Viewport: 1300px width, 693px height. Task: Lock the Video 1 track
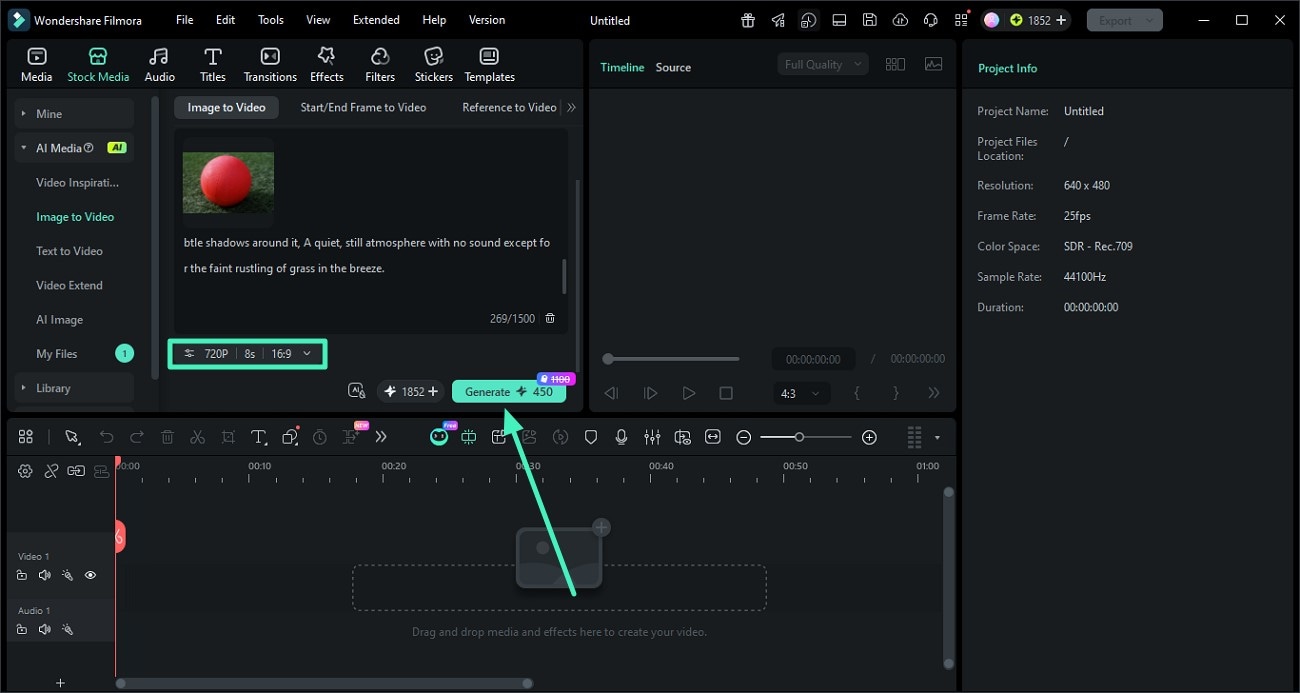click(22, 575)
